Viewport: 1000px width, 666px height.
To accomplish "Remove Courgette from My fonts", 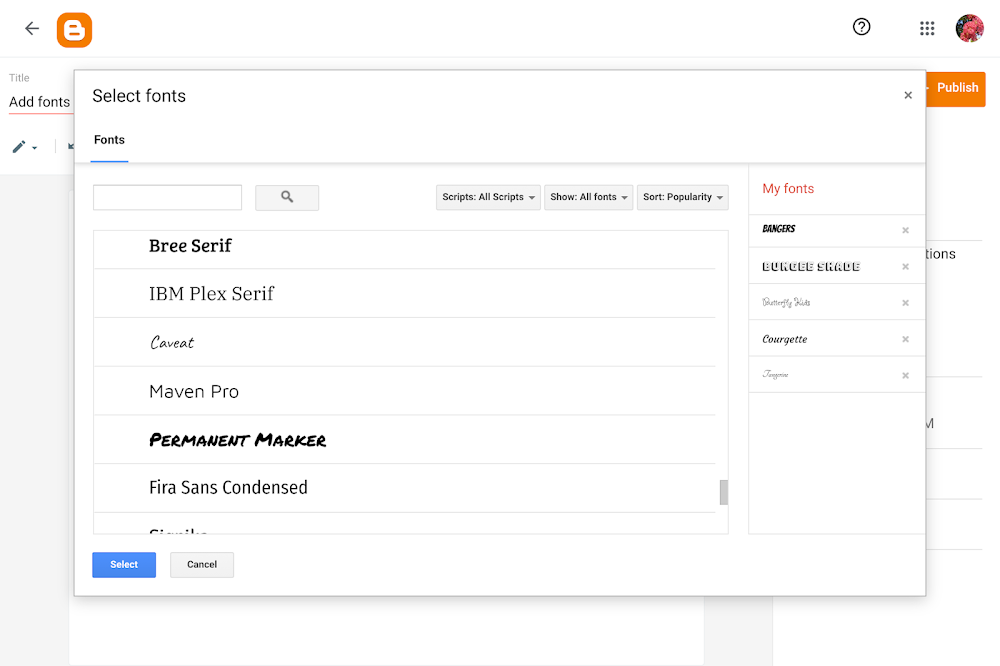I will pyautogui.click(x=905, y=339).
